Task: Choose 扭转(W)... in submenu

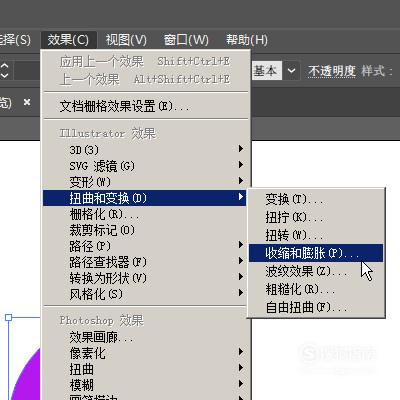Action: coord(316,235)
